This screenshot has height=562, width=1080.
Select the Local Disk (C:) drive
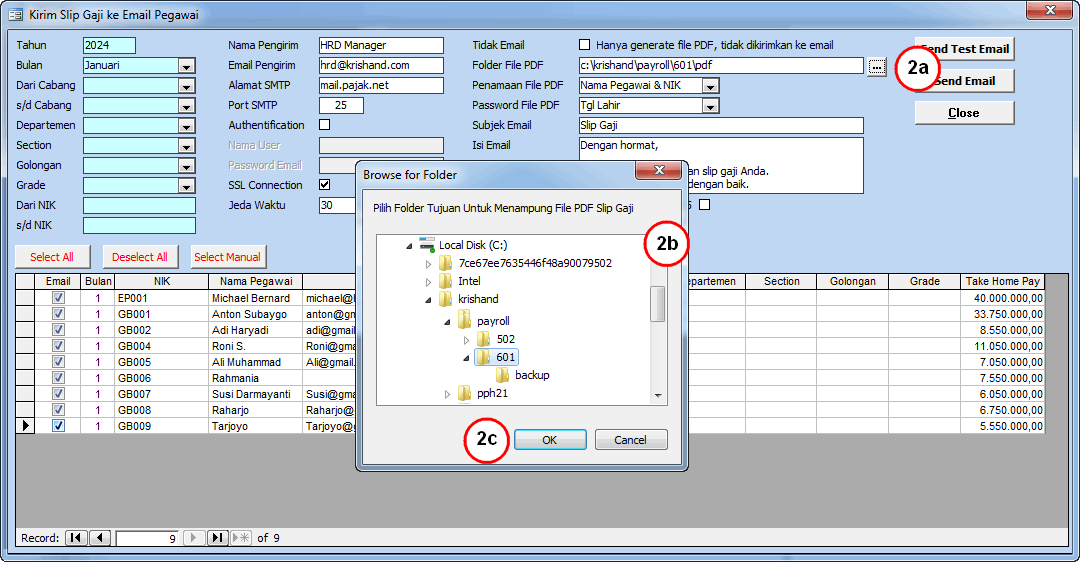[472, 245]
